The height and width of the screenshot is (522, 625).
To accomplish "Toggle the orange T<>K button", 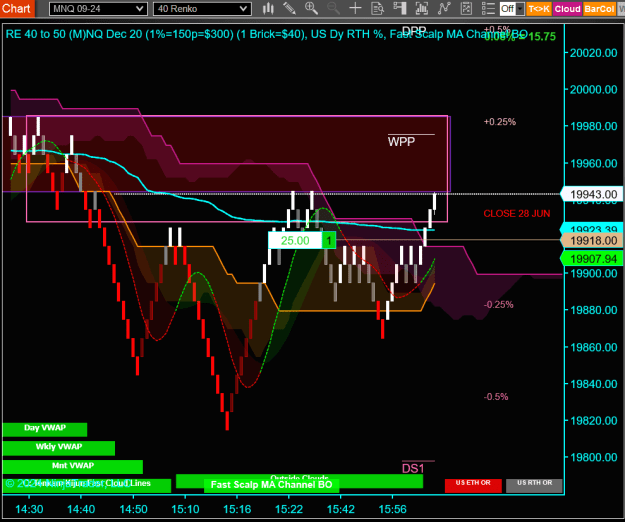I will click(x=539, y=9).
